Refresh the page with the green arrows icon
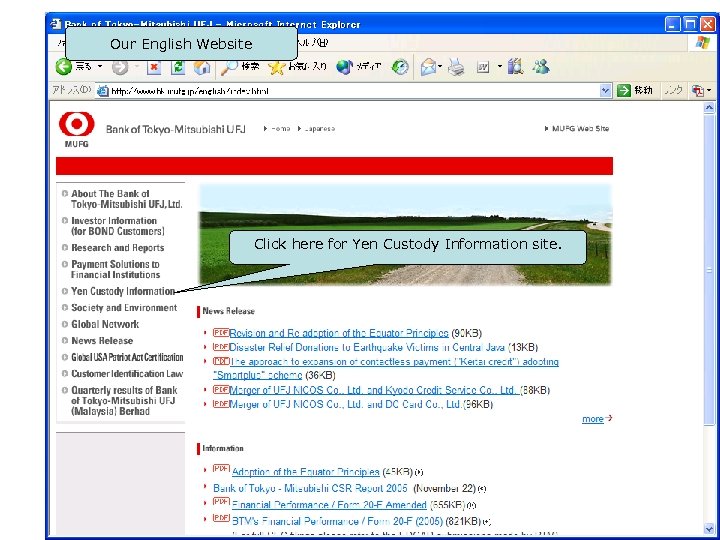Screen dimensions: 720x540 click(x=178, y=68)
